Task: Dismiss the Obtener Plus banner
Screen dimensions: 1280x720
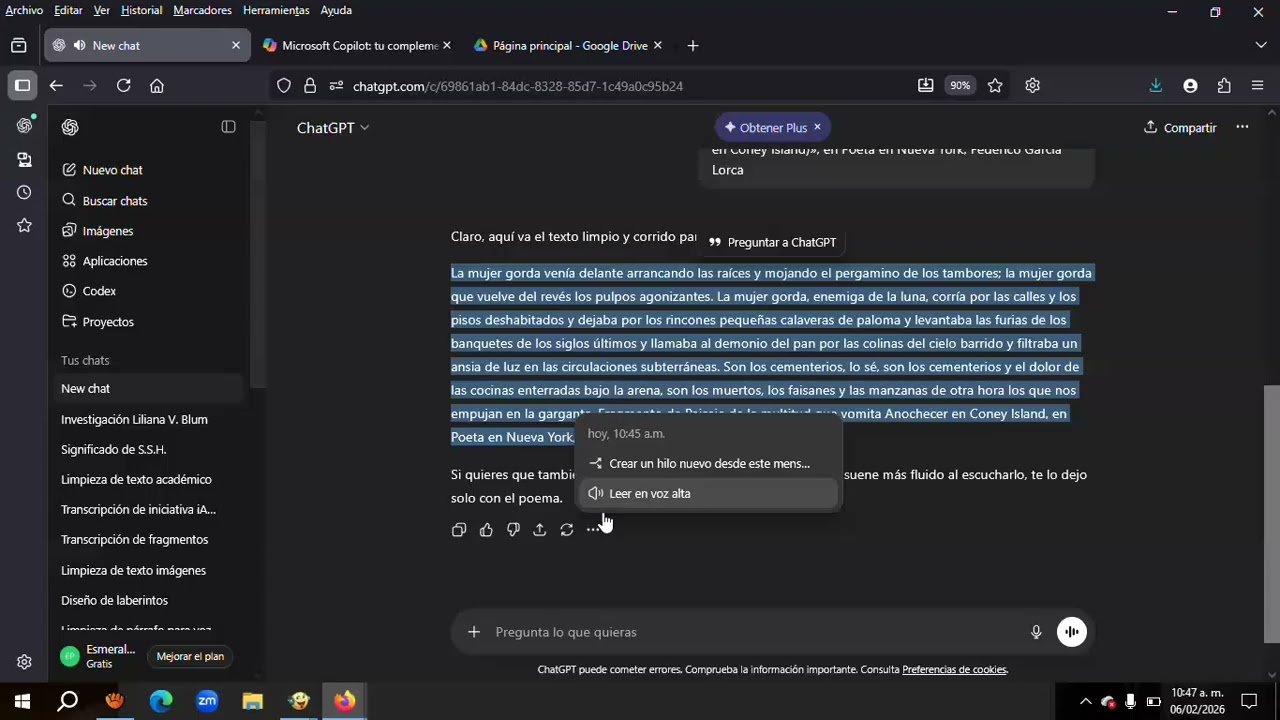Action: pyautogui.click(x=817, y=127)
